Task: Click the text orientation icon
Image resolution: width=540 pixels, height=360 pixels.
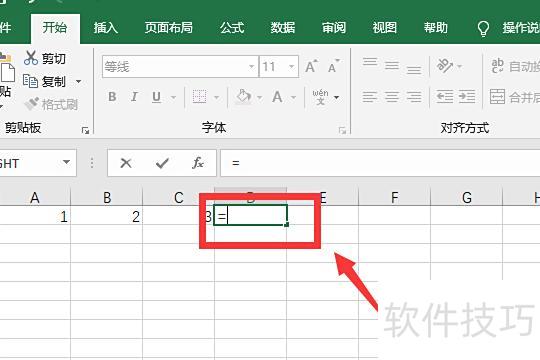Action: pos(444,65)
